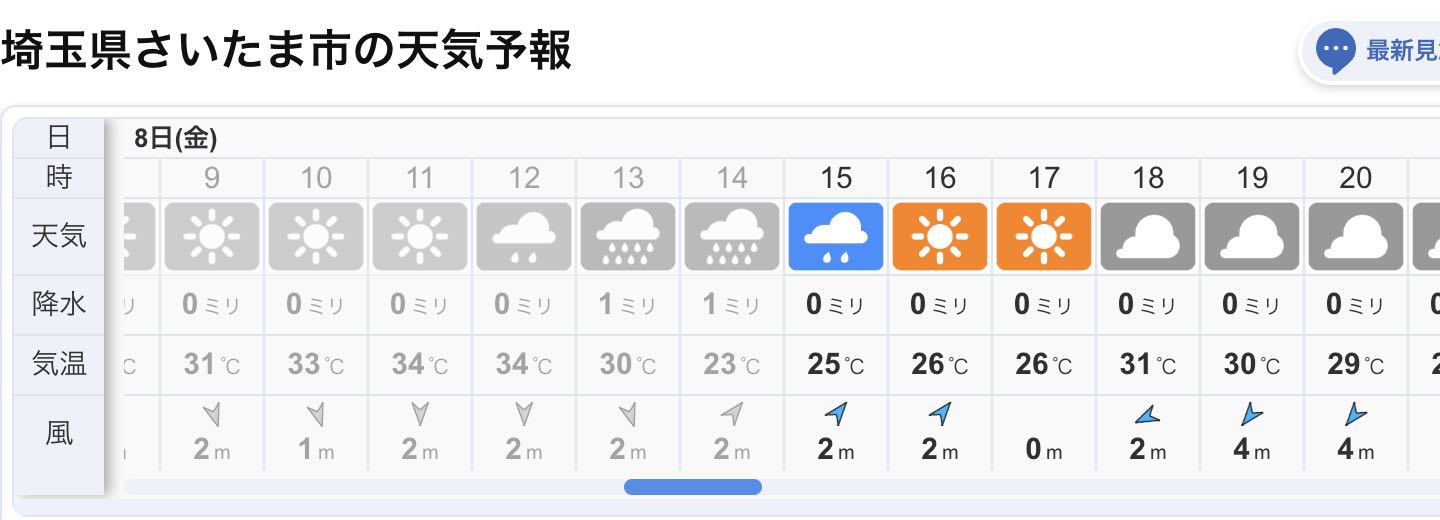Select the light rain icon at hour 12
This screenshot has width=1440, height=520.
[524, 237]
